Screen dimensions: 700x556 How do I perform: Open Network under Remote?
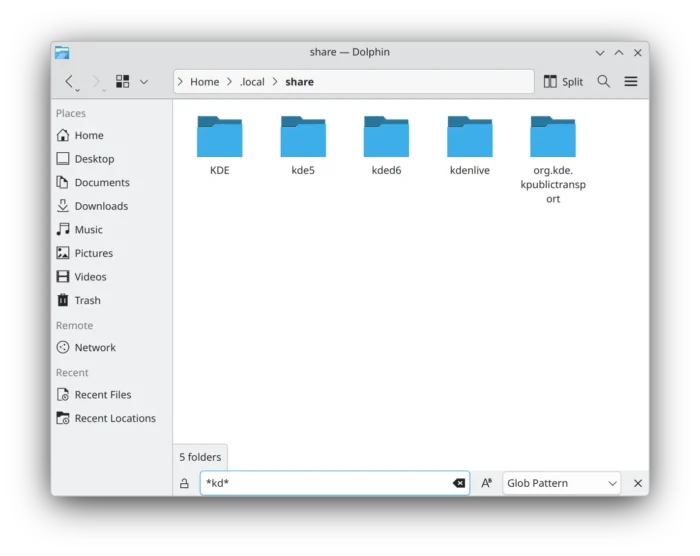pyautogui.click(x=112, y=347)
